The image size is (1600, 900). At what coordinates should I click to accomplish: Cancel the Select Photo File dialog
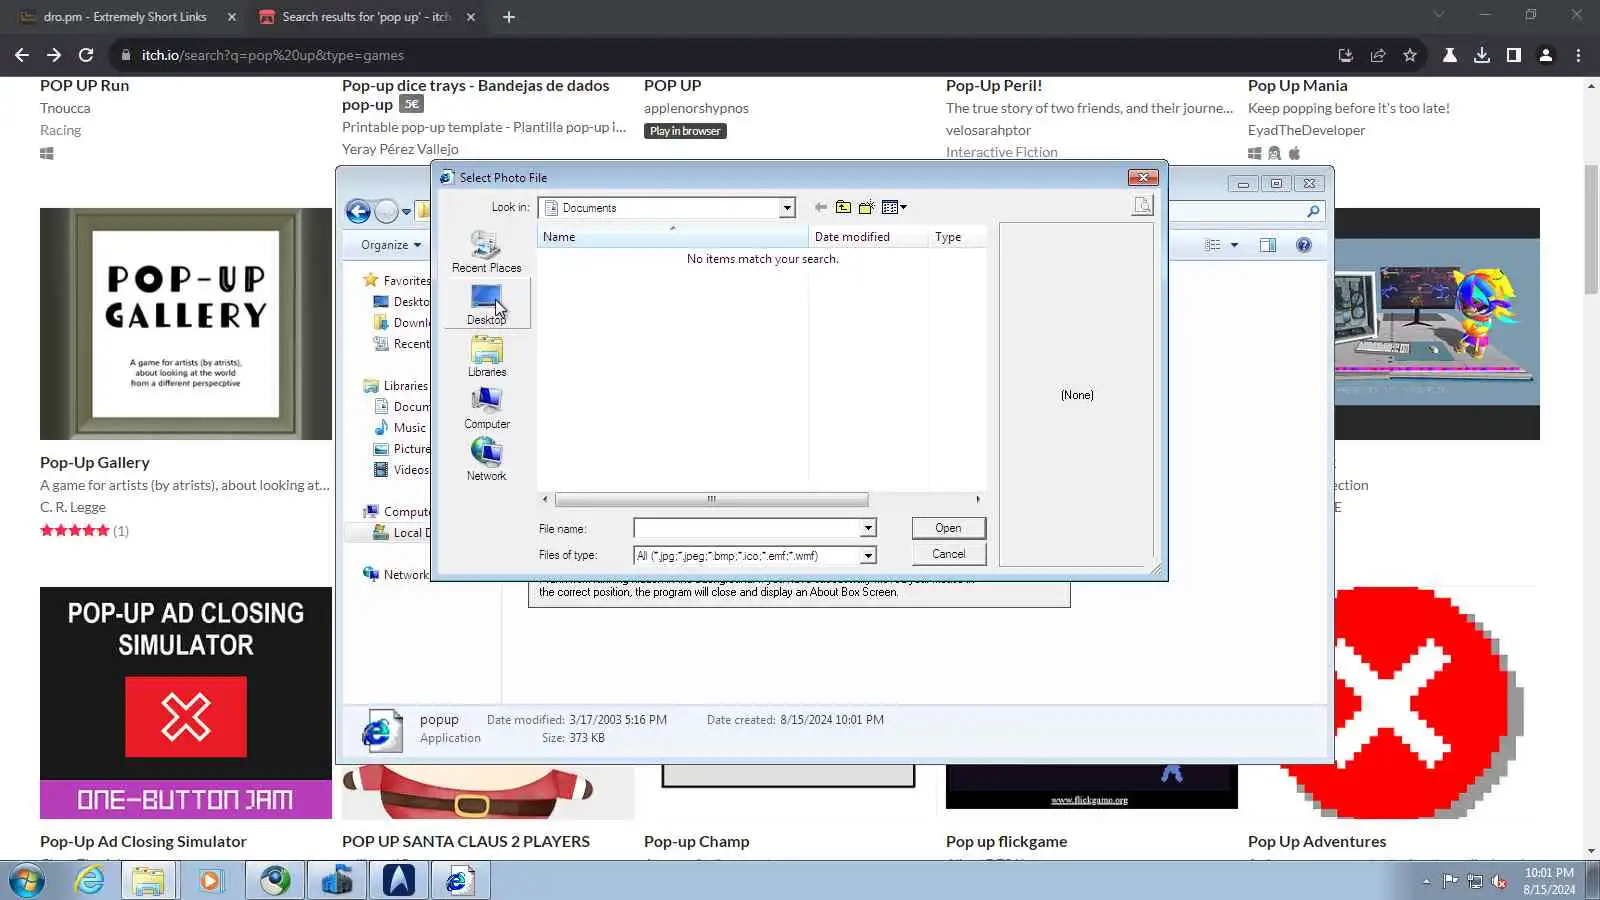948,554
